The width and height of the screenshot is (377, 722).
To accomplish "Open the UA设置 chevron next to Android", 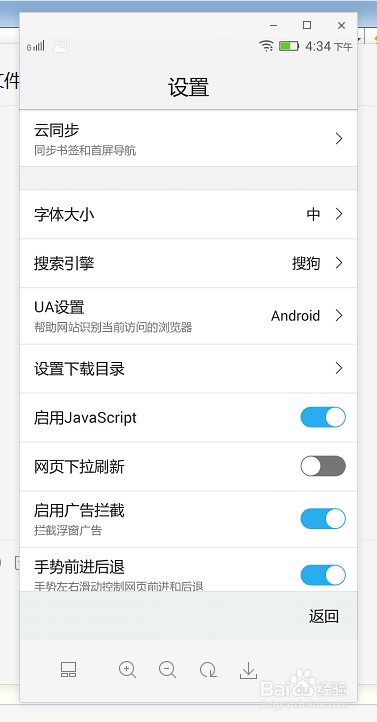I will coord(339,315).
